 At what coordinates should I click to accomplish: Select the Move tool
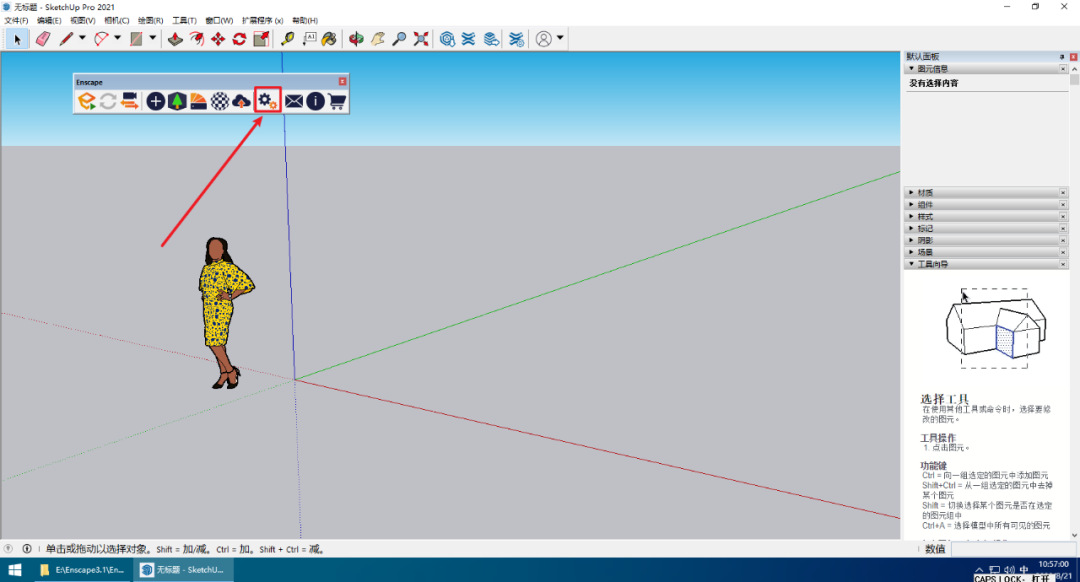pyautogui.click(x=218, y=39)
